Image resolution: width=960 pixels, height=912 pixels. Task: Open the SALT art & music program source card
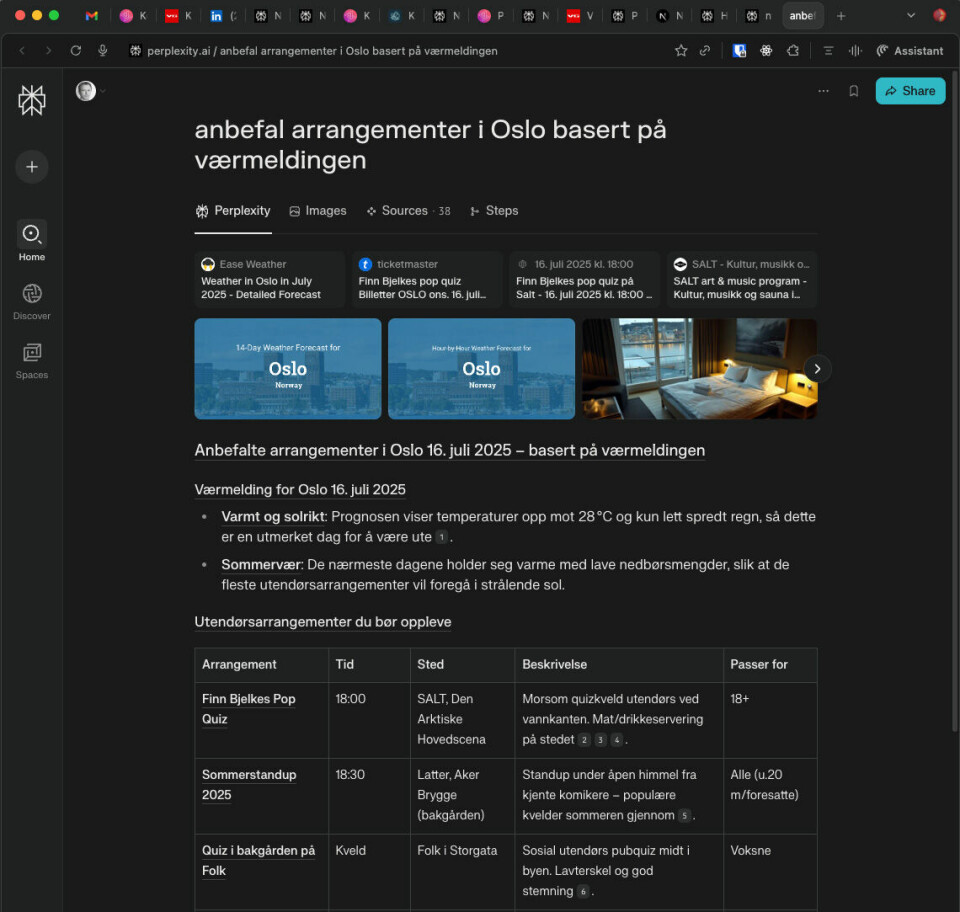pos(742,279)
